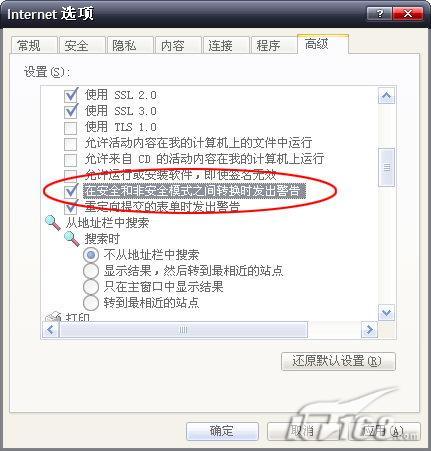Click the scroll down arrow in settings list
This screenshot has height=451, width=431.
386,313
